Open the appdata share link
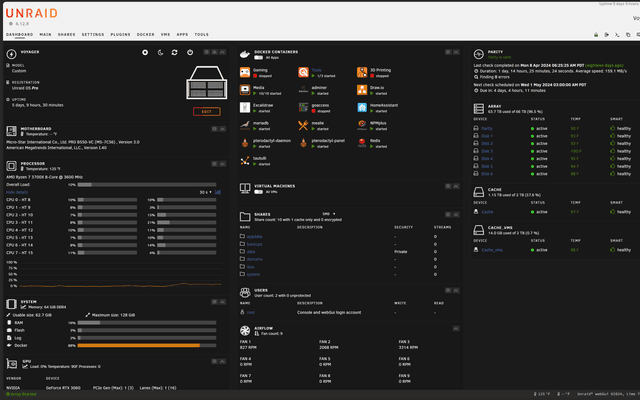640x400 pixels. [254, 237]
